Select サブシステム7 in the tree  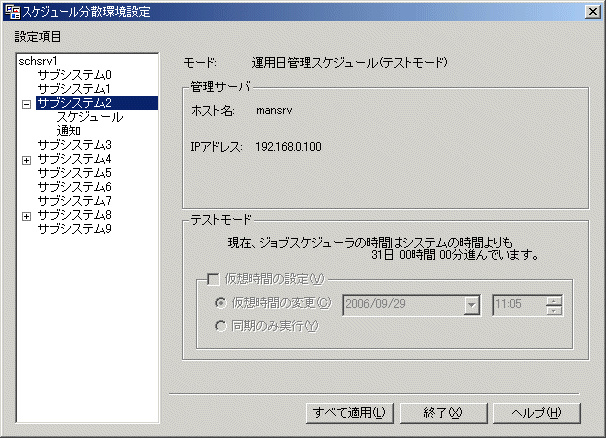(75, 201)
